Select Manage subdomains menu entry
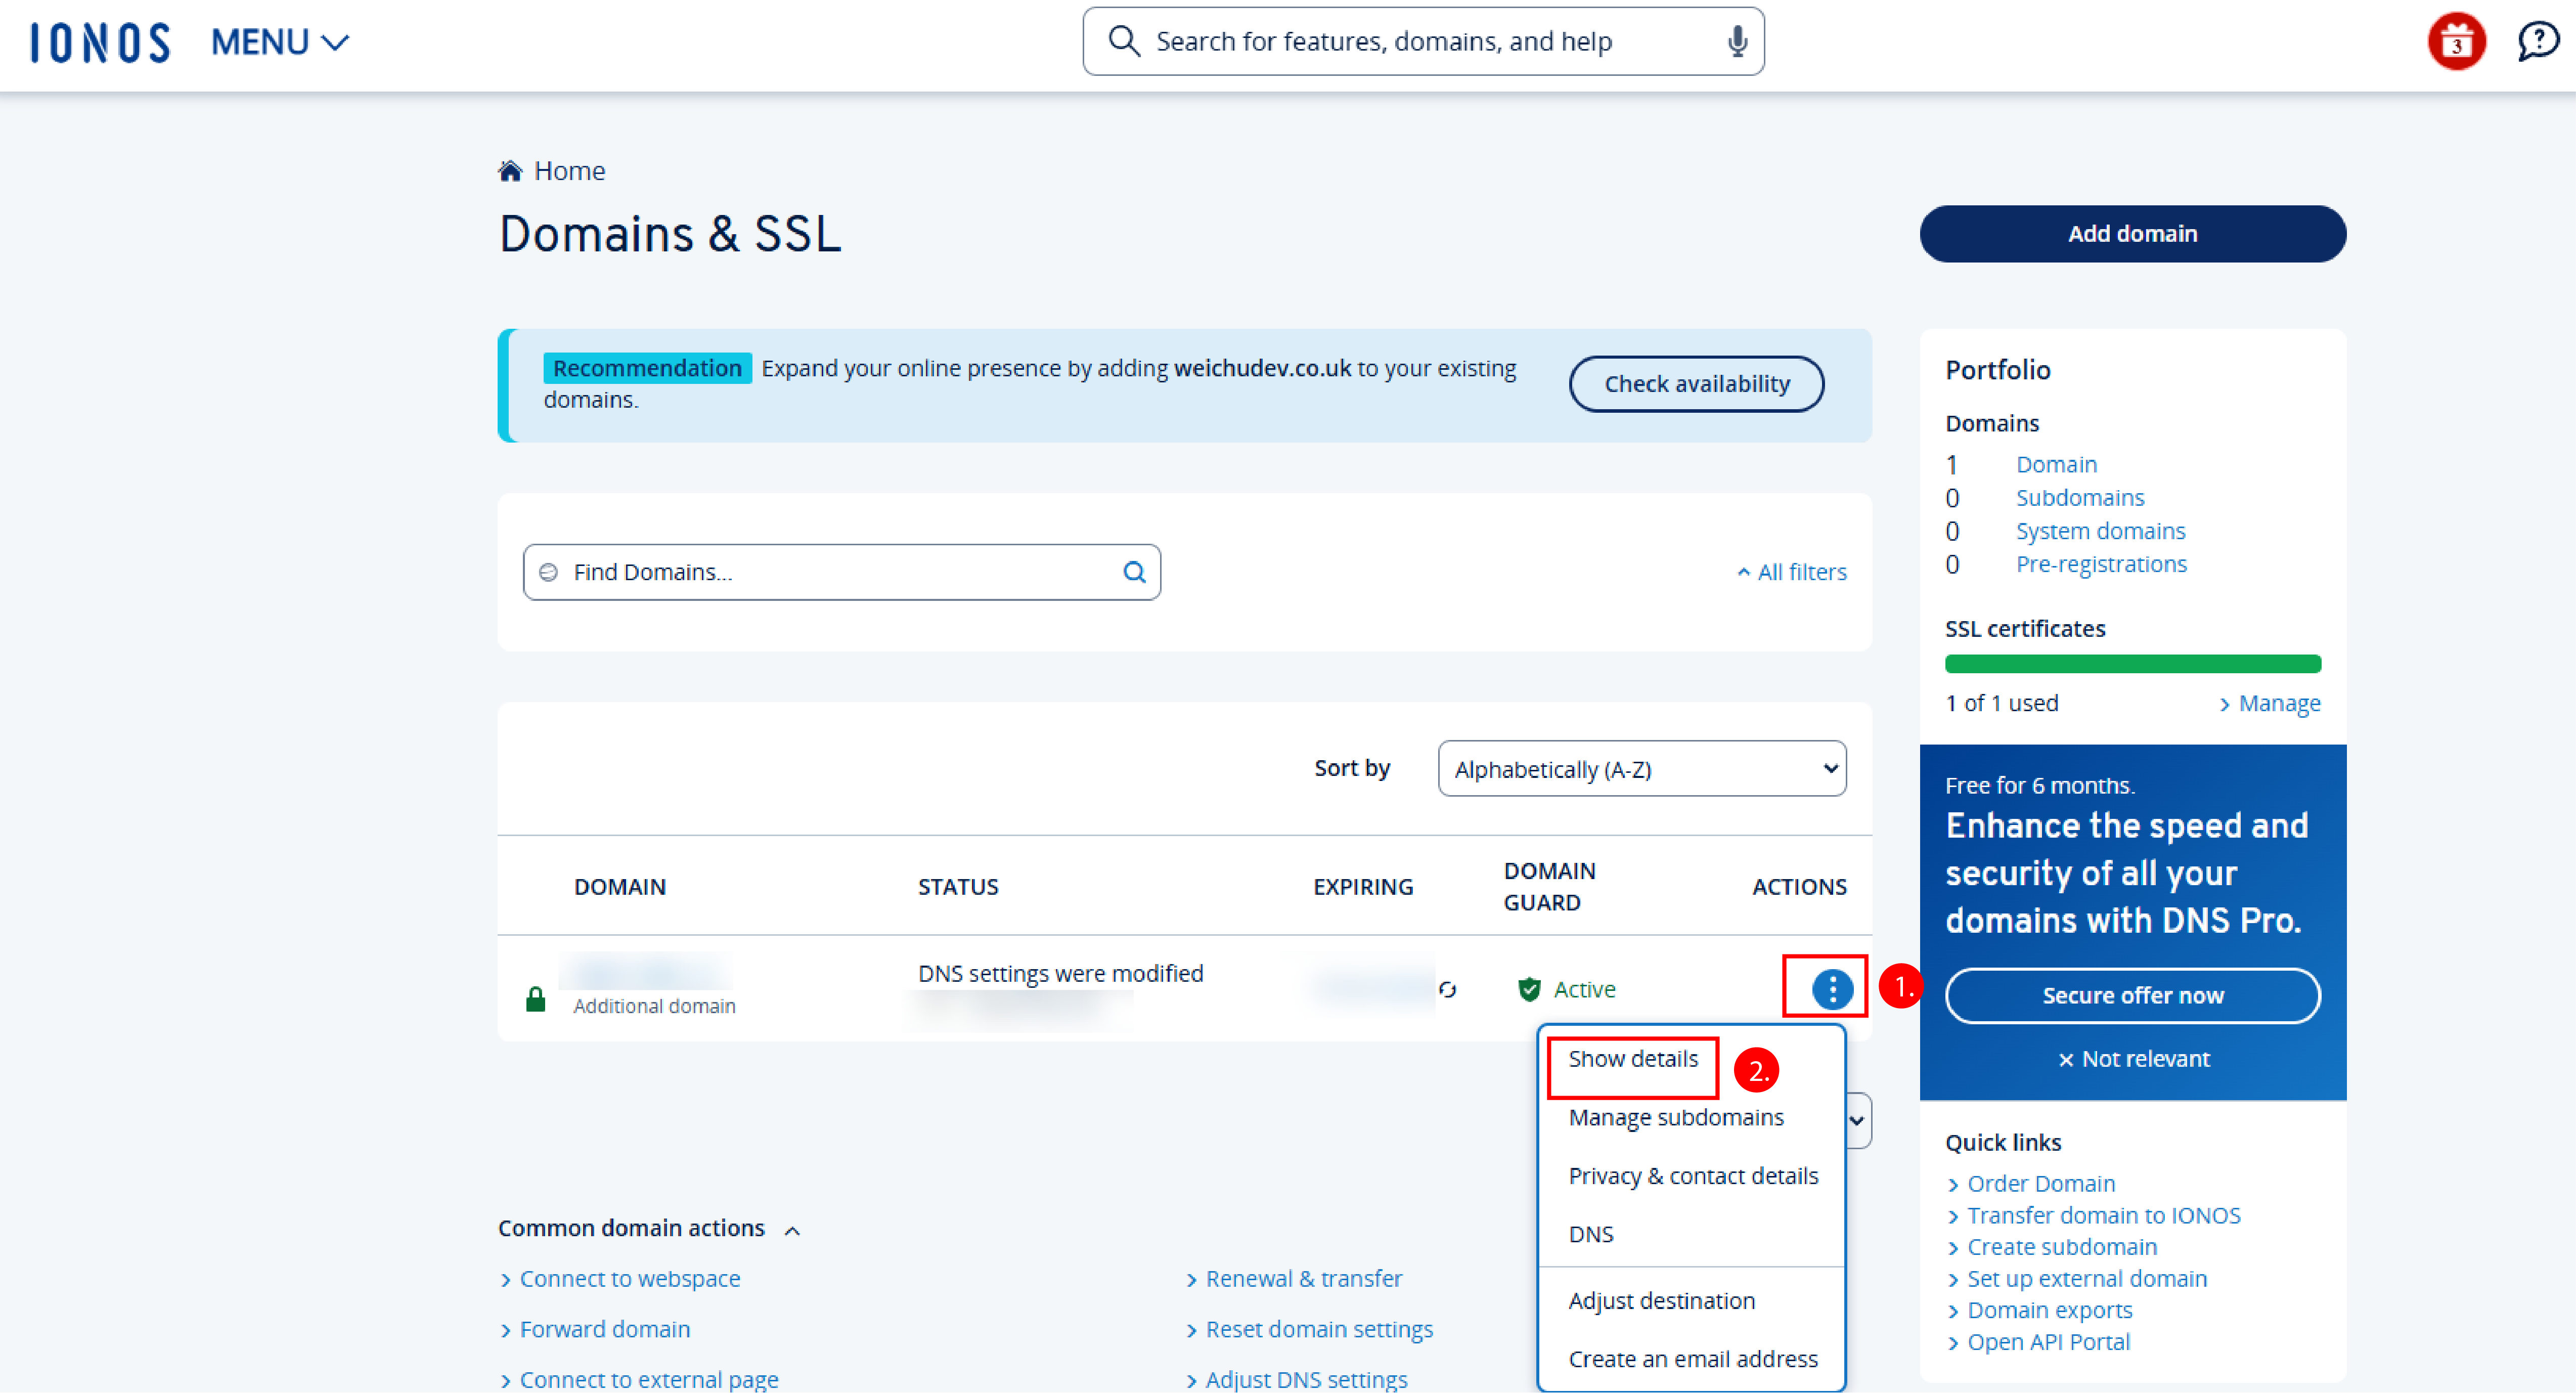Screen dimensions: 2576x1393 click(x=1675, y=1117)
